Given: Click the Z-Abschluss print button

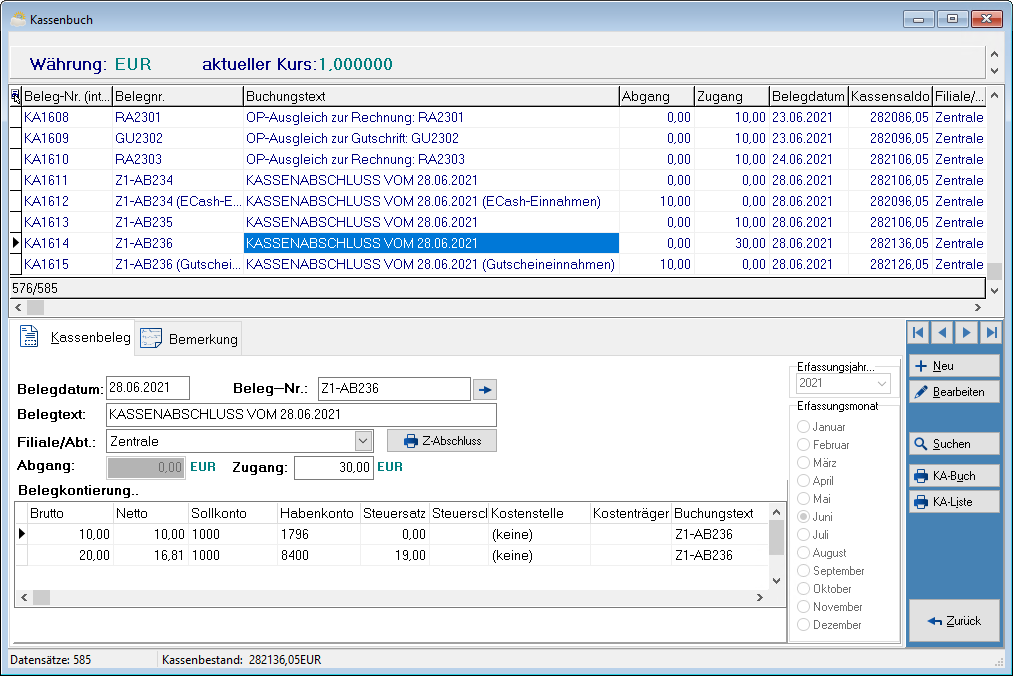Looking at the screenshot, I should (442, 441).
